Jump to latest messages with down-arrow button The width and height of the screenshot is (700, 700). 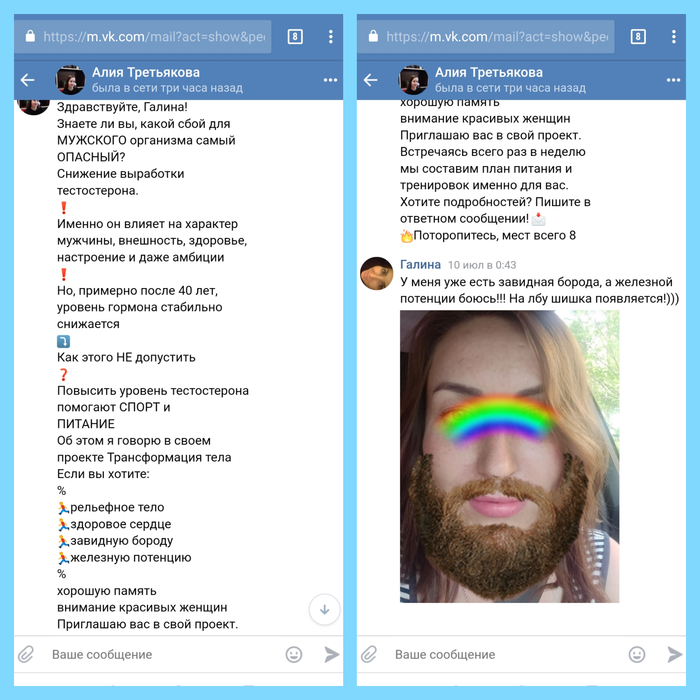(x=325, y=610)
